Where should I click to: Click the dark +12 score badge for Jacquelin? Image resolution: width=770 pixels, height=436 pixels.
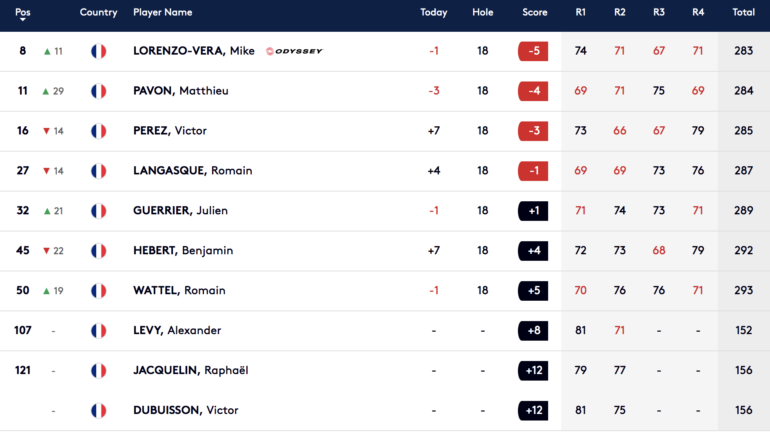[x=533, y=370]
